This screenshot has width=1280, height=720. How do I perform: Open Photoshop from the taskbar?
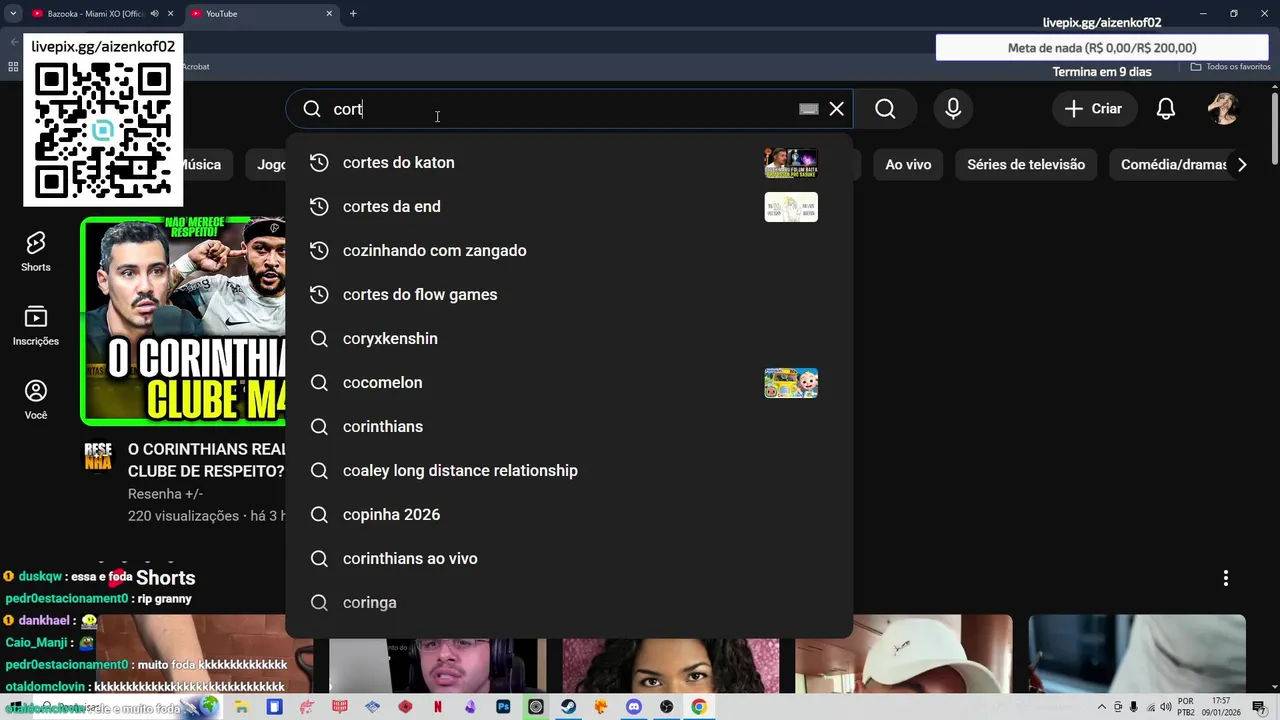pyautogui.click(x=503, y=707)
